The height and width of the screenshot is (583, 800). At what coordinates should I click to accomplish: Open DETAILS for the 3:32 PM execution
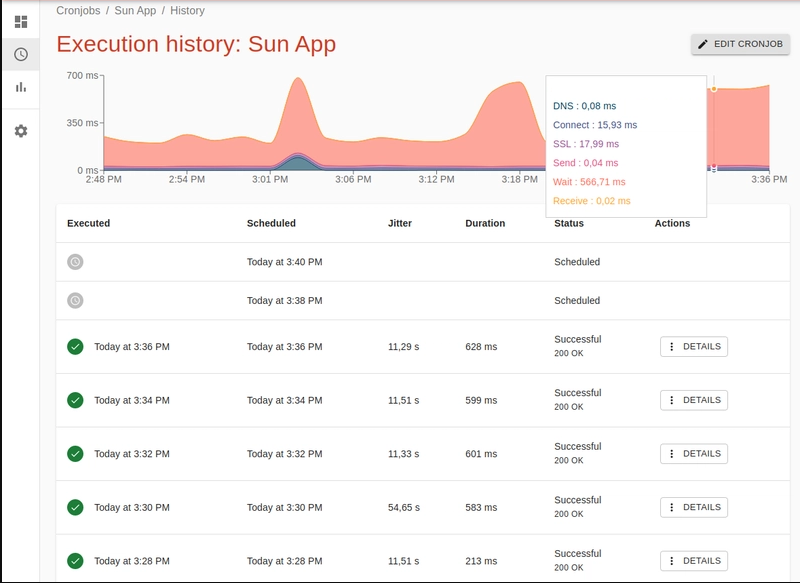[694, 454]
